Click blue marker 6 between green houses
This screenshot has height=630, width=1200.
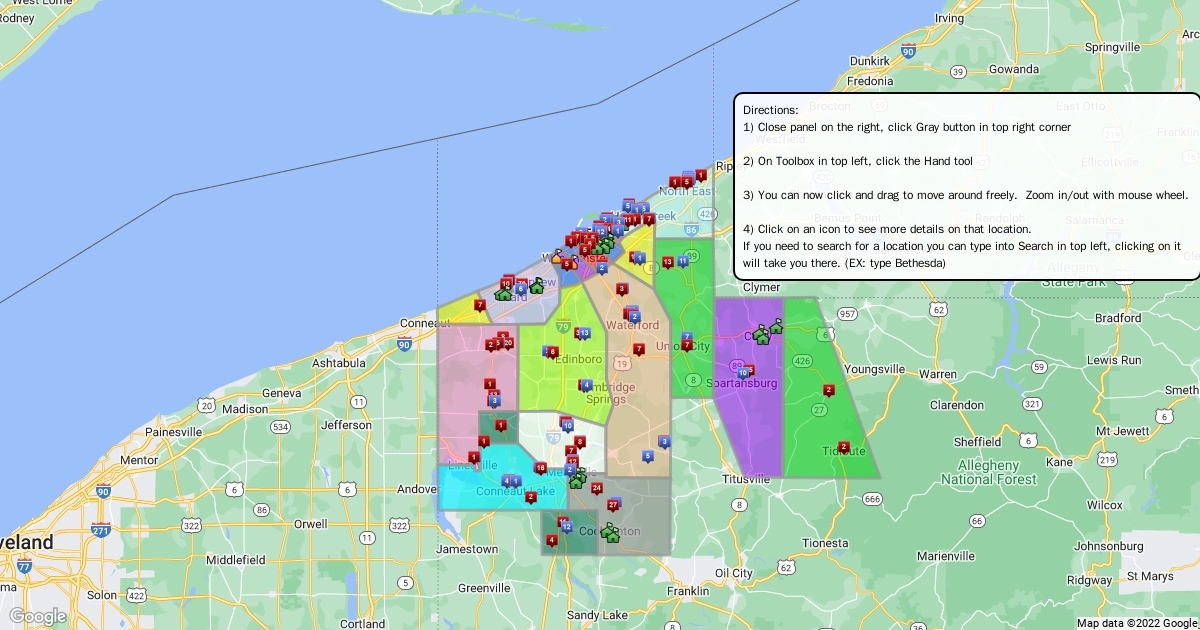520,288
